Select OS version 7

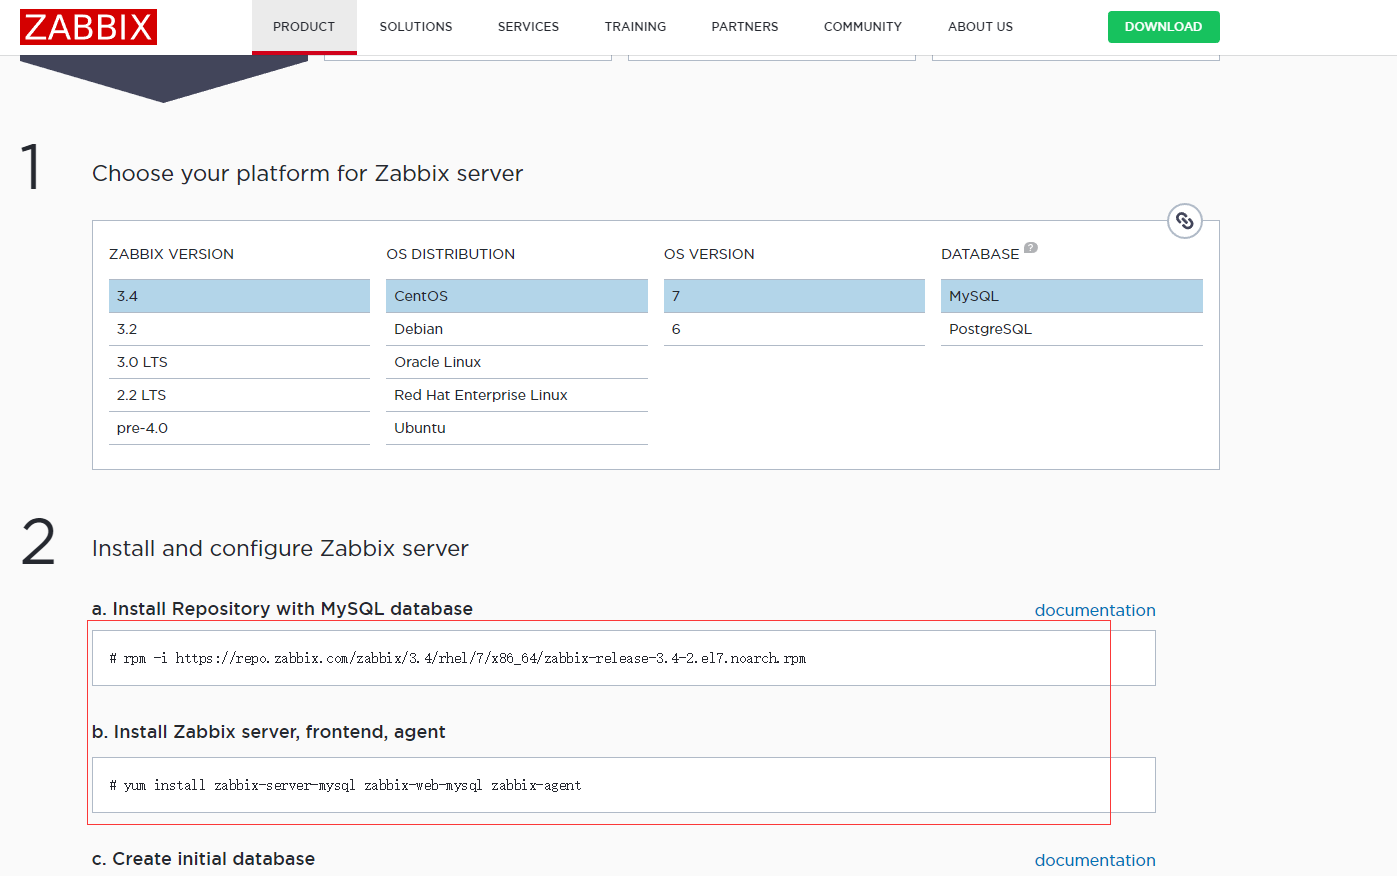[794, 296]
